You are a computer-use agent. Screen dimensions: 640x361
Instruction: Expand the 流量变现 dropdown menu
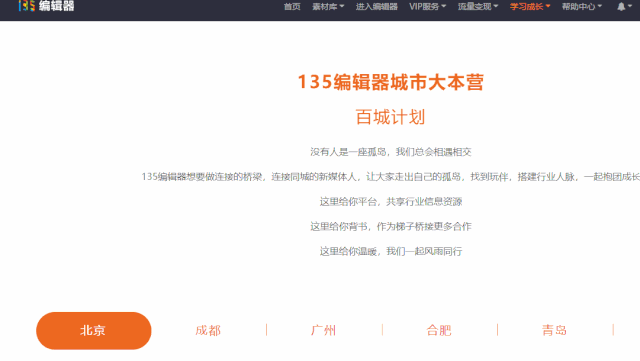tap(478, 7)
